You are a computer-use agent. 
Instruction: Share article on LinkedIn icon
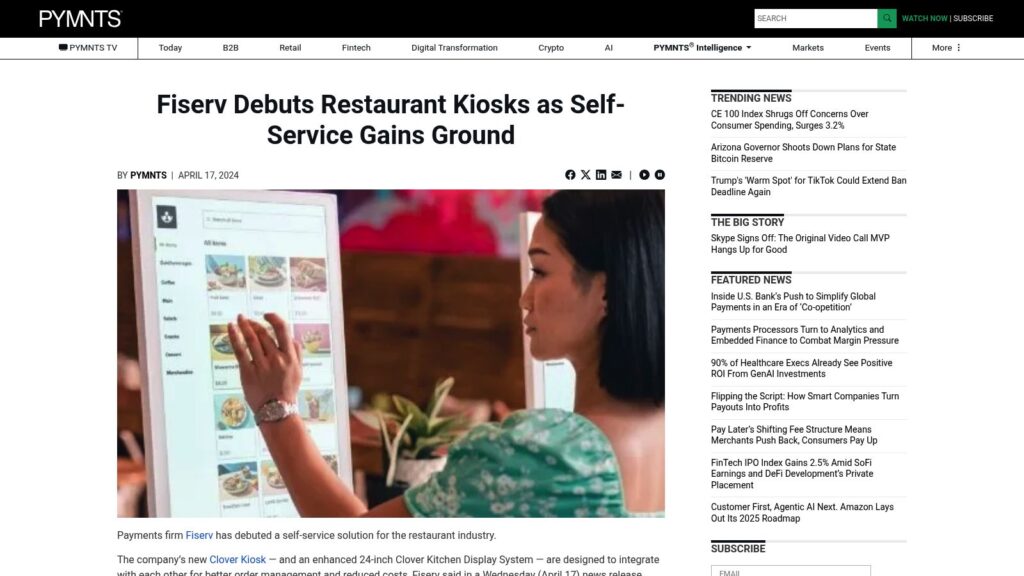pyautogui.click(x=601, y=175)
